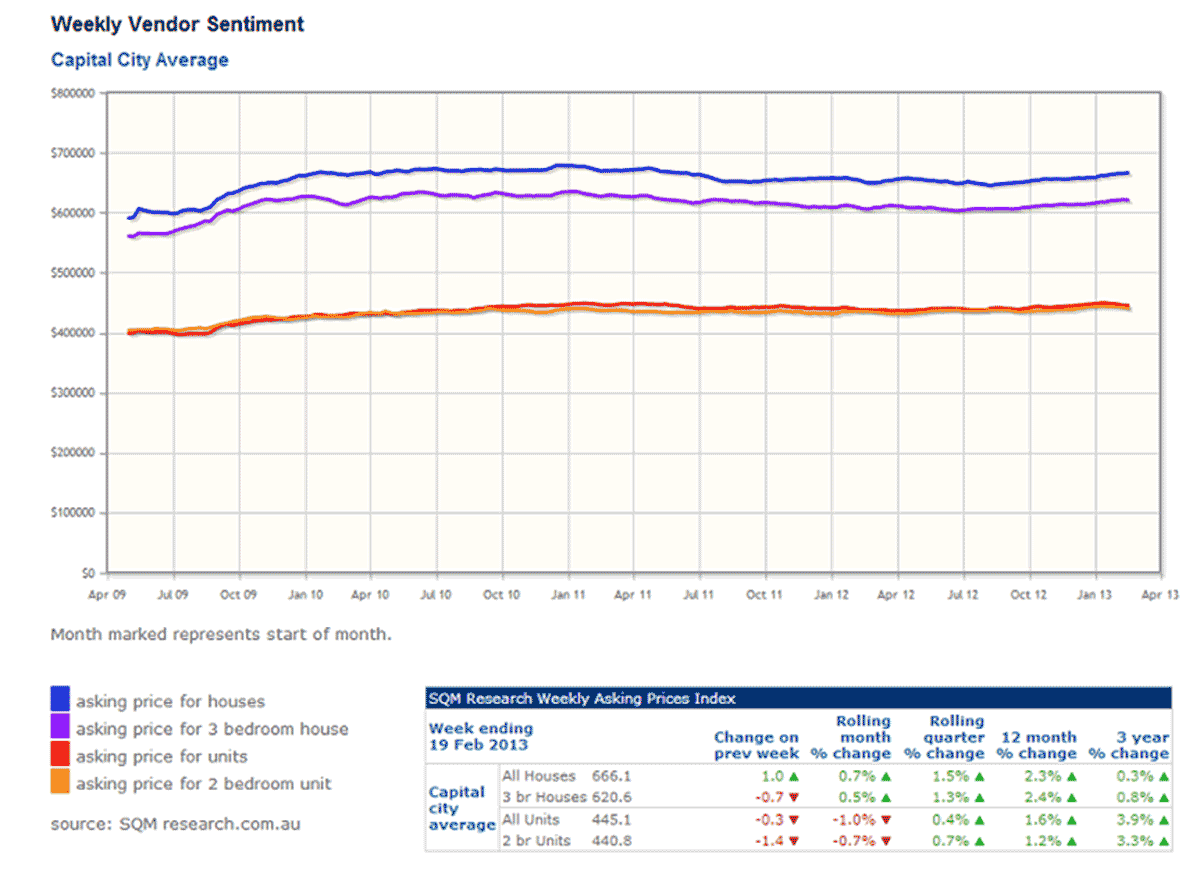
Task: Select the orange swatch for 2 bedroom unit
Action: click(x=61, y=783)
